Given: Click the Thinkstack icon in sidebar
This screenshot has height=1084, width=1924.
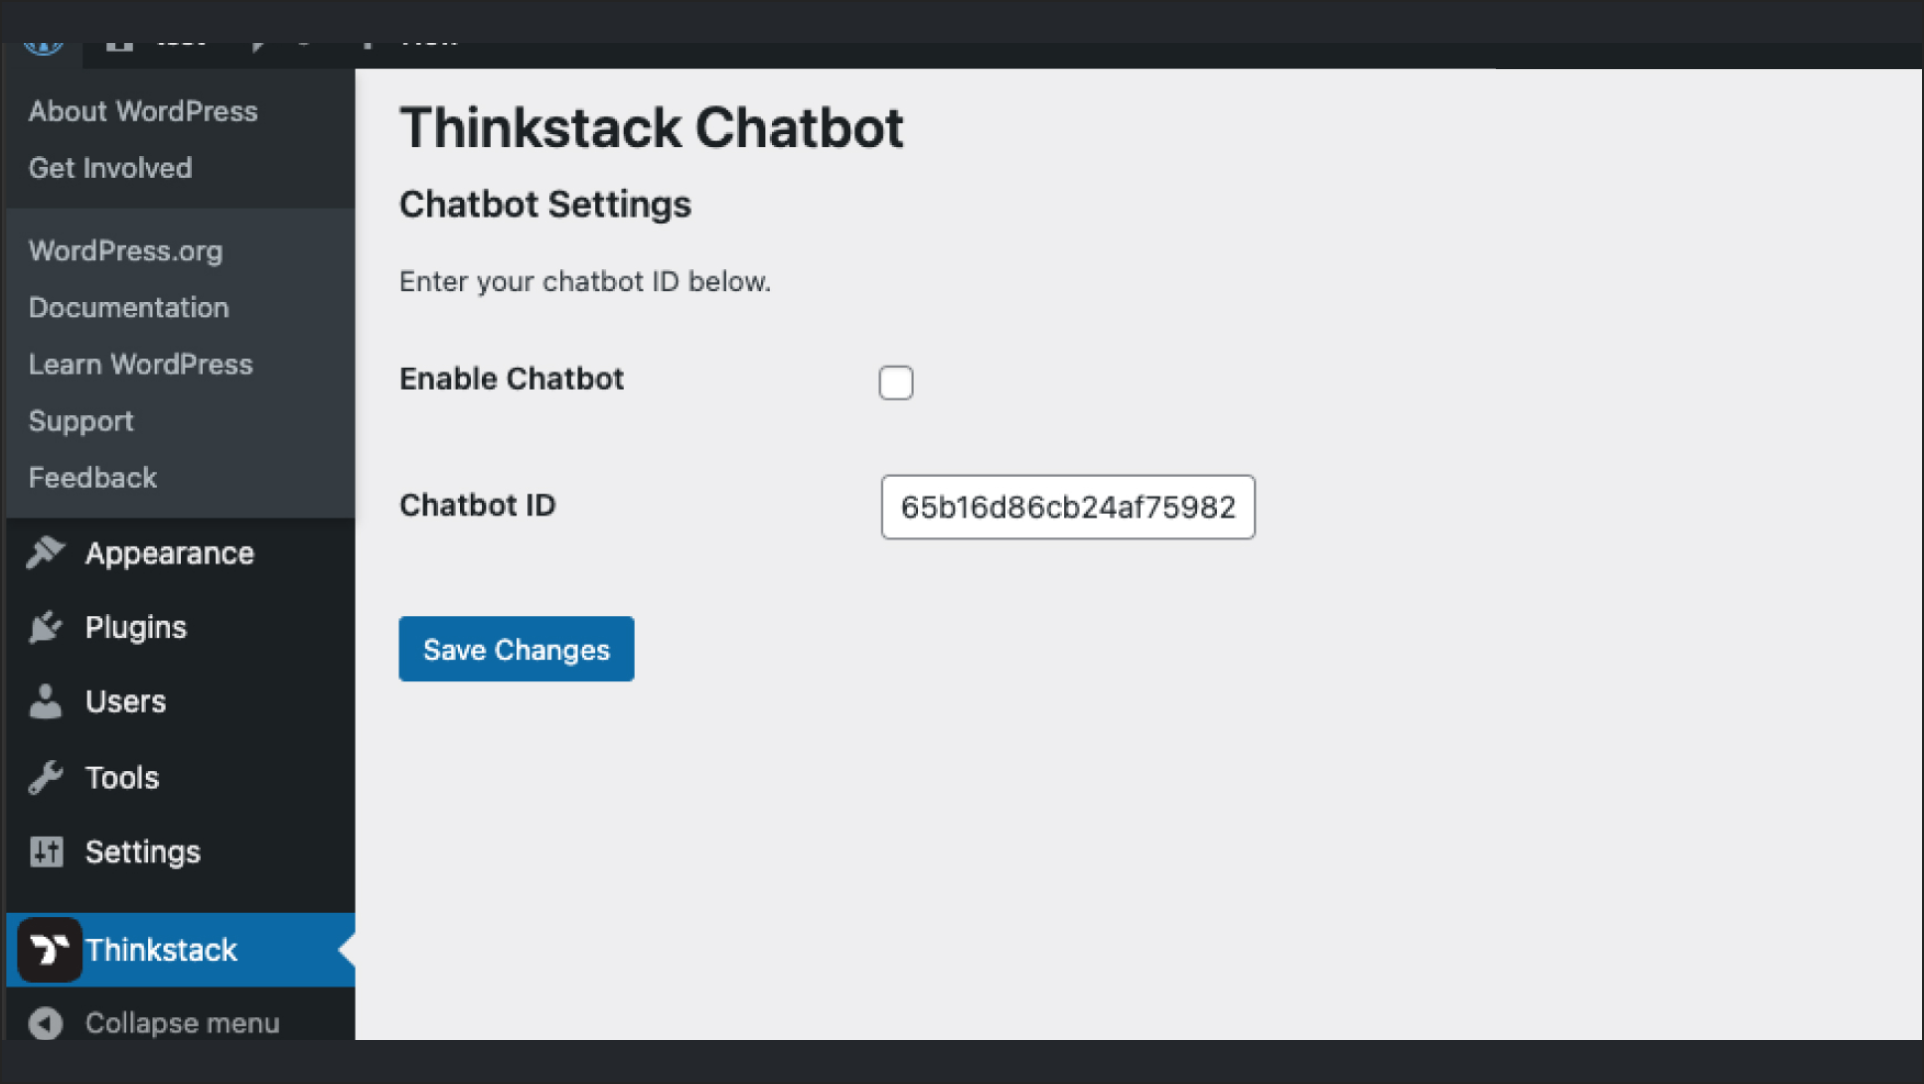Looking at the screenshot, I should tap(48, 949).
